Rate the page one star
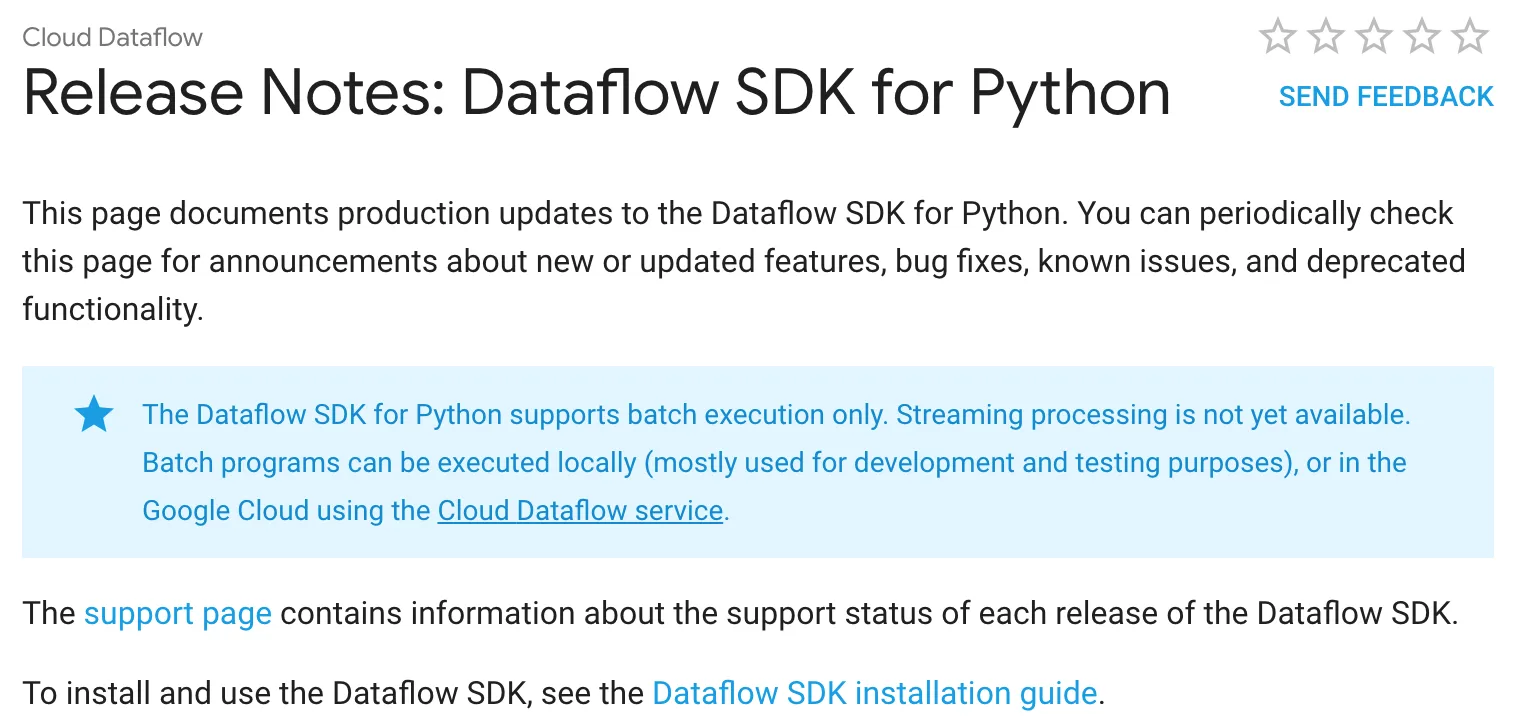This screenshot has height=728, width=1530. pos(1277,38)
